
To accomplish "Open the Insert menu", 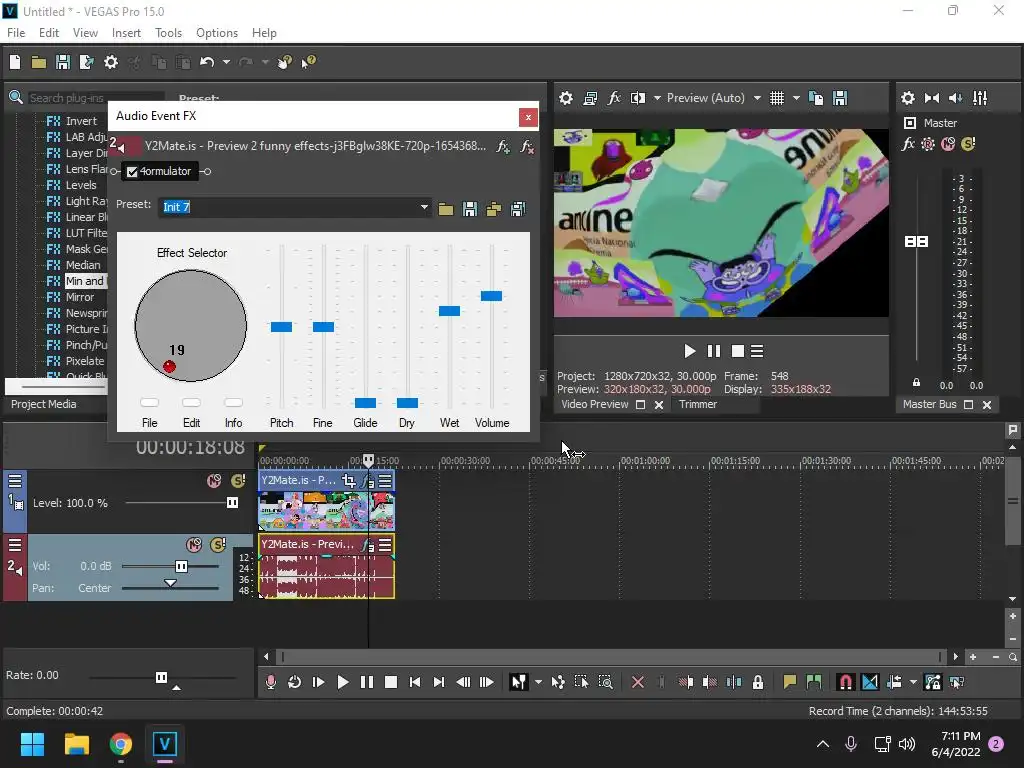I will (126, 33).
